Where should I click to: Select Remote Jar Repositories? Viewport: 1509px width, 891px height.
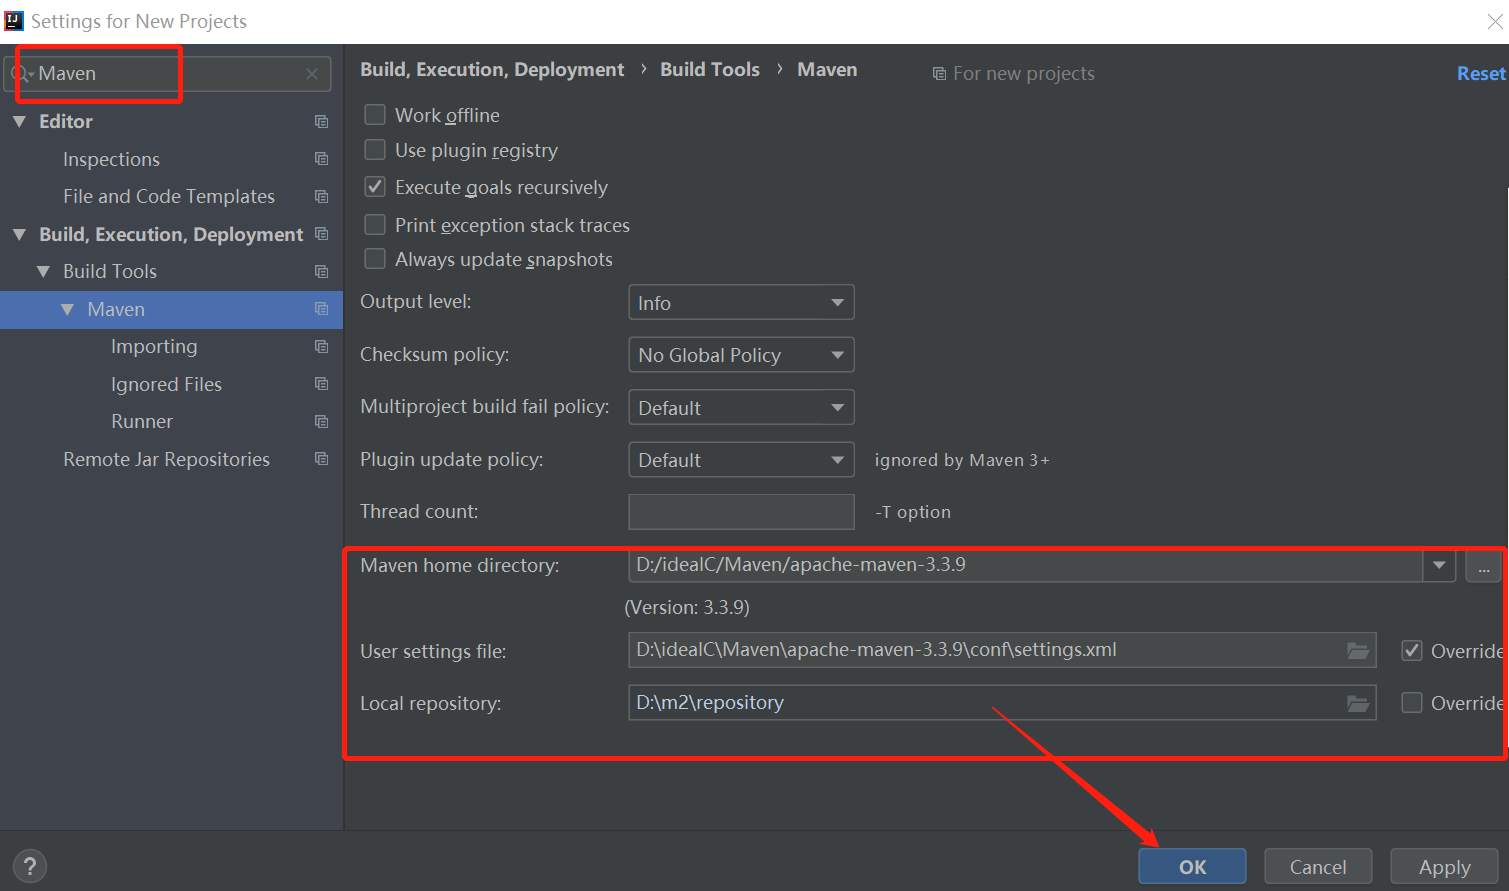tap(166, 459)
